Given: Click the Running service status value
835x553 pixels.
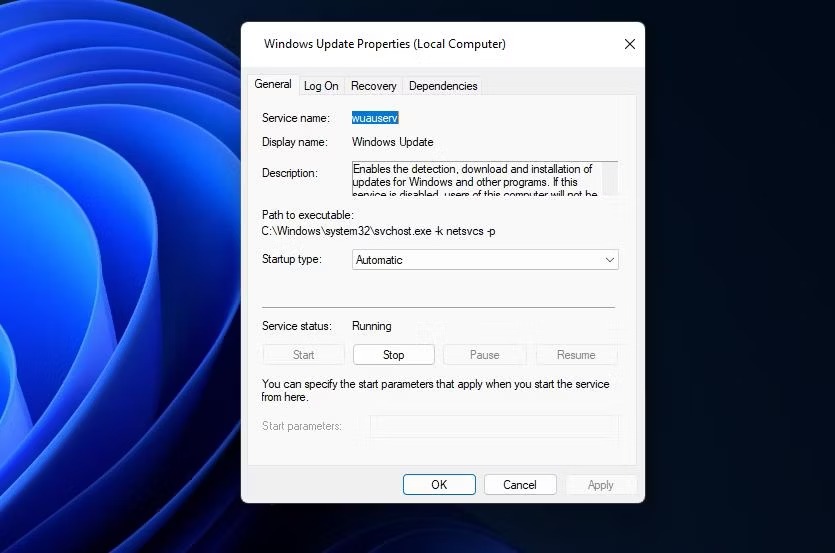Looking at the screenshot, I should [372, 326].
